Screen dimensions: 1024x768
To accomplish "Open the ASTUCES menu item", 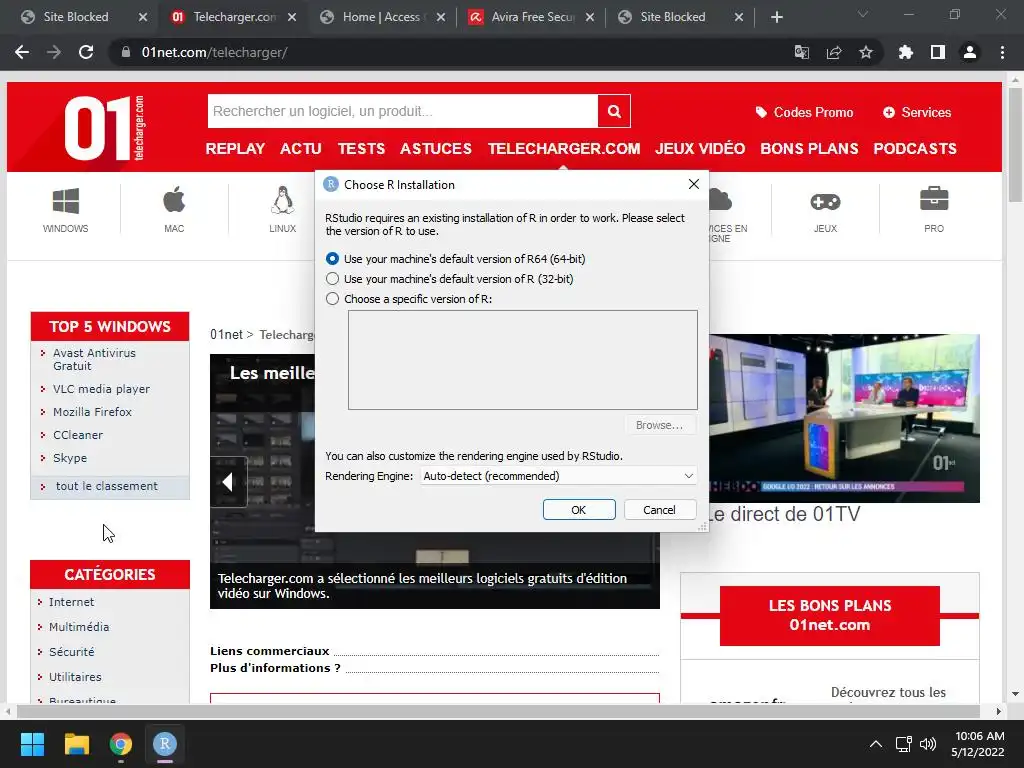I will pos(436,149).
